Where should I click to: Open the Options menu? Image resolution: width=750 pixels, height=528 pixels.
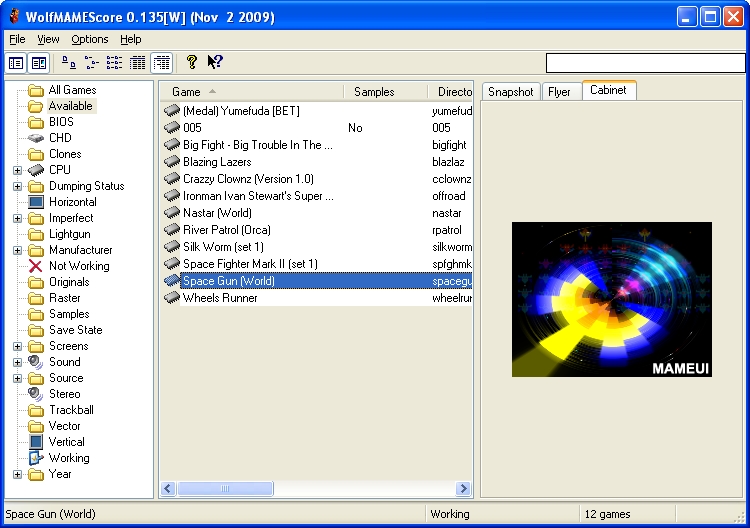90,39
